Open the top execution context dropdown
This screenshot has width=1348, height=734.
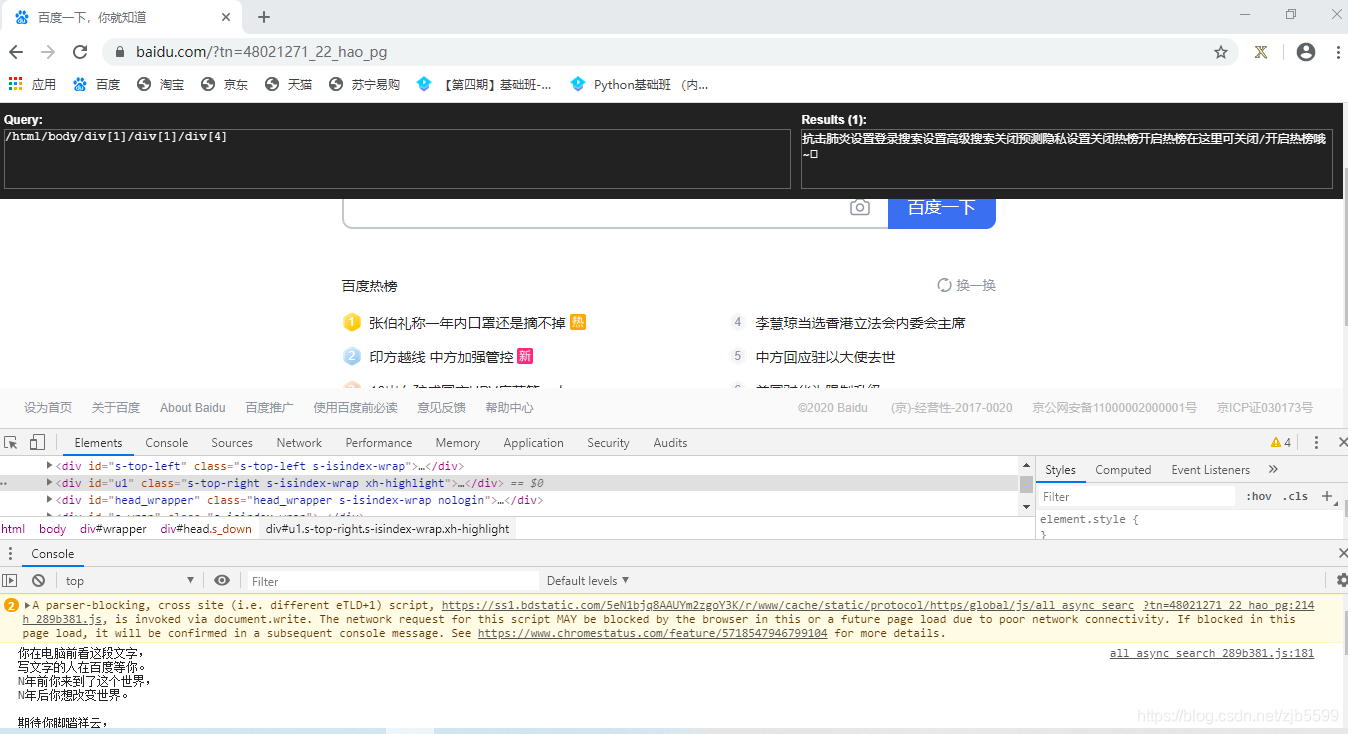click(129, 581)
